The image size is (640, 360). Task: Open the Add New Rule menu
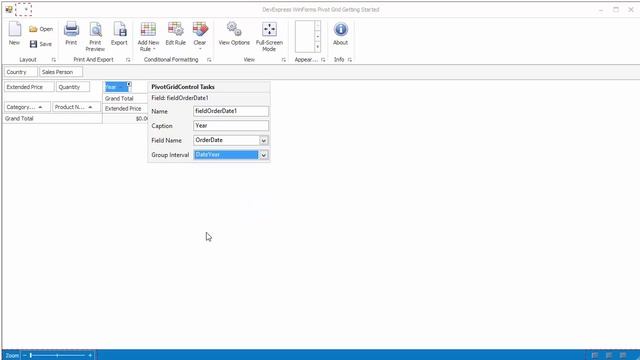[148, 37]
